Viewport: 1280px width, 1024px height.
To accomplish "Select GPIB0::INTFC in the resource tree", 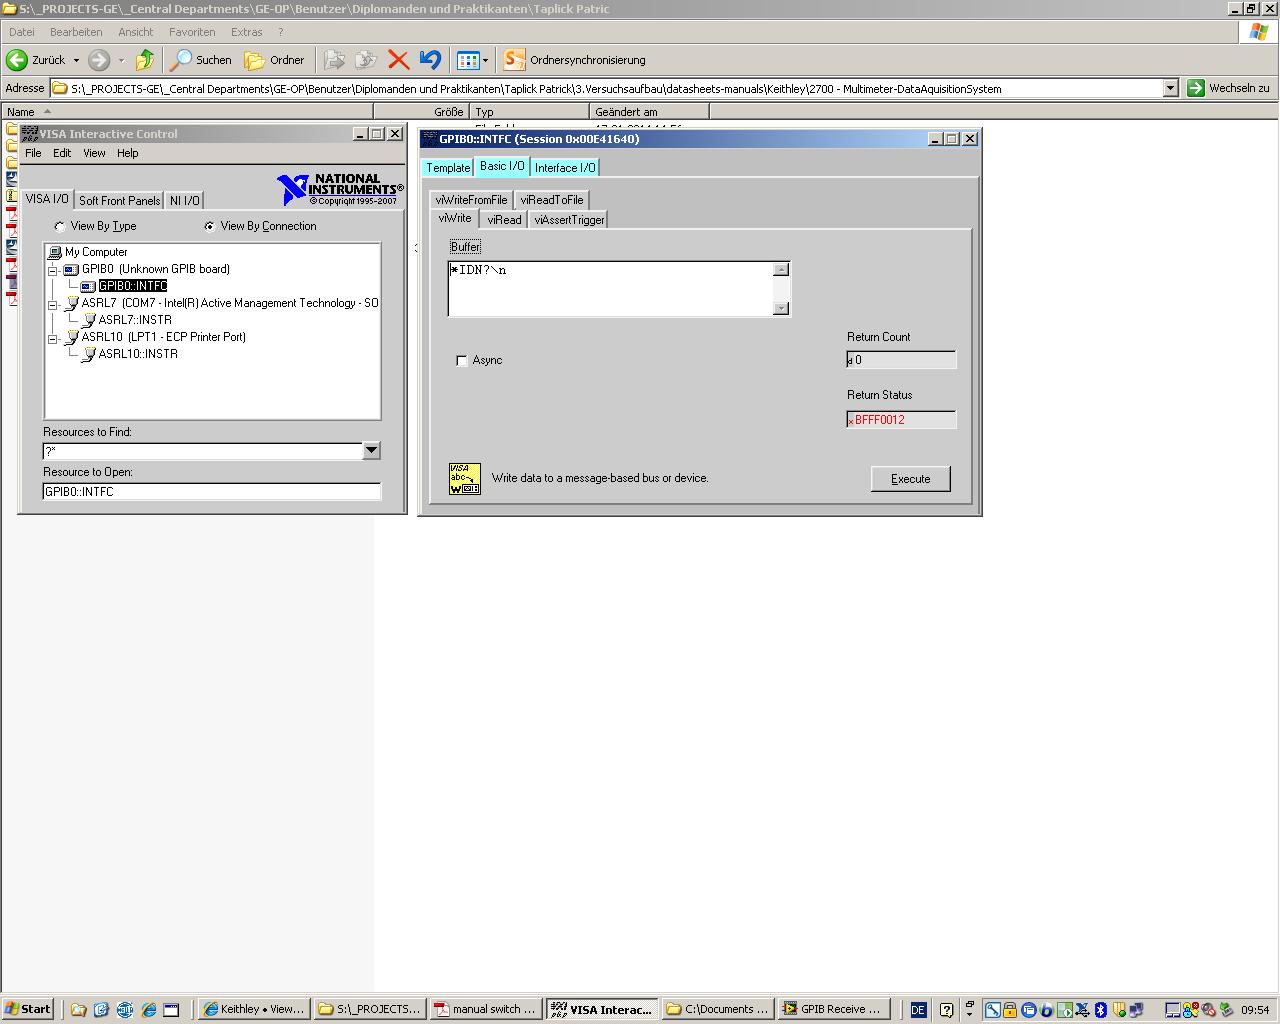I will (x=132, y=286).
